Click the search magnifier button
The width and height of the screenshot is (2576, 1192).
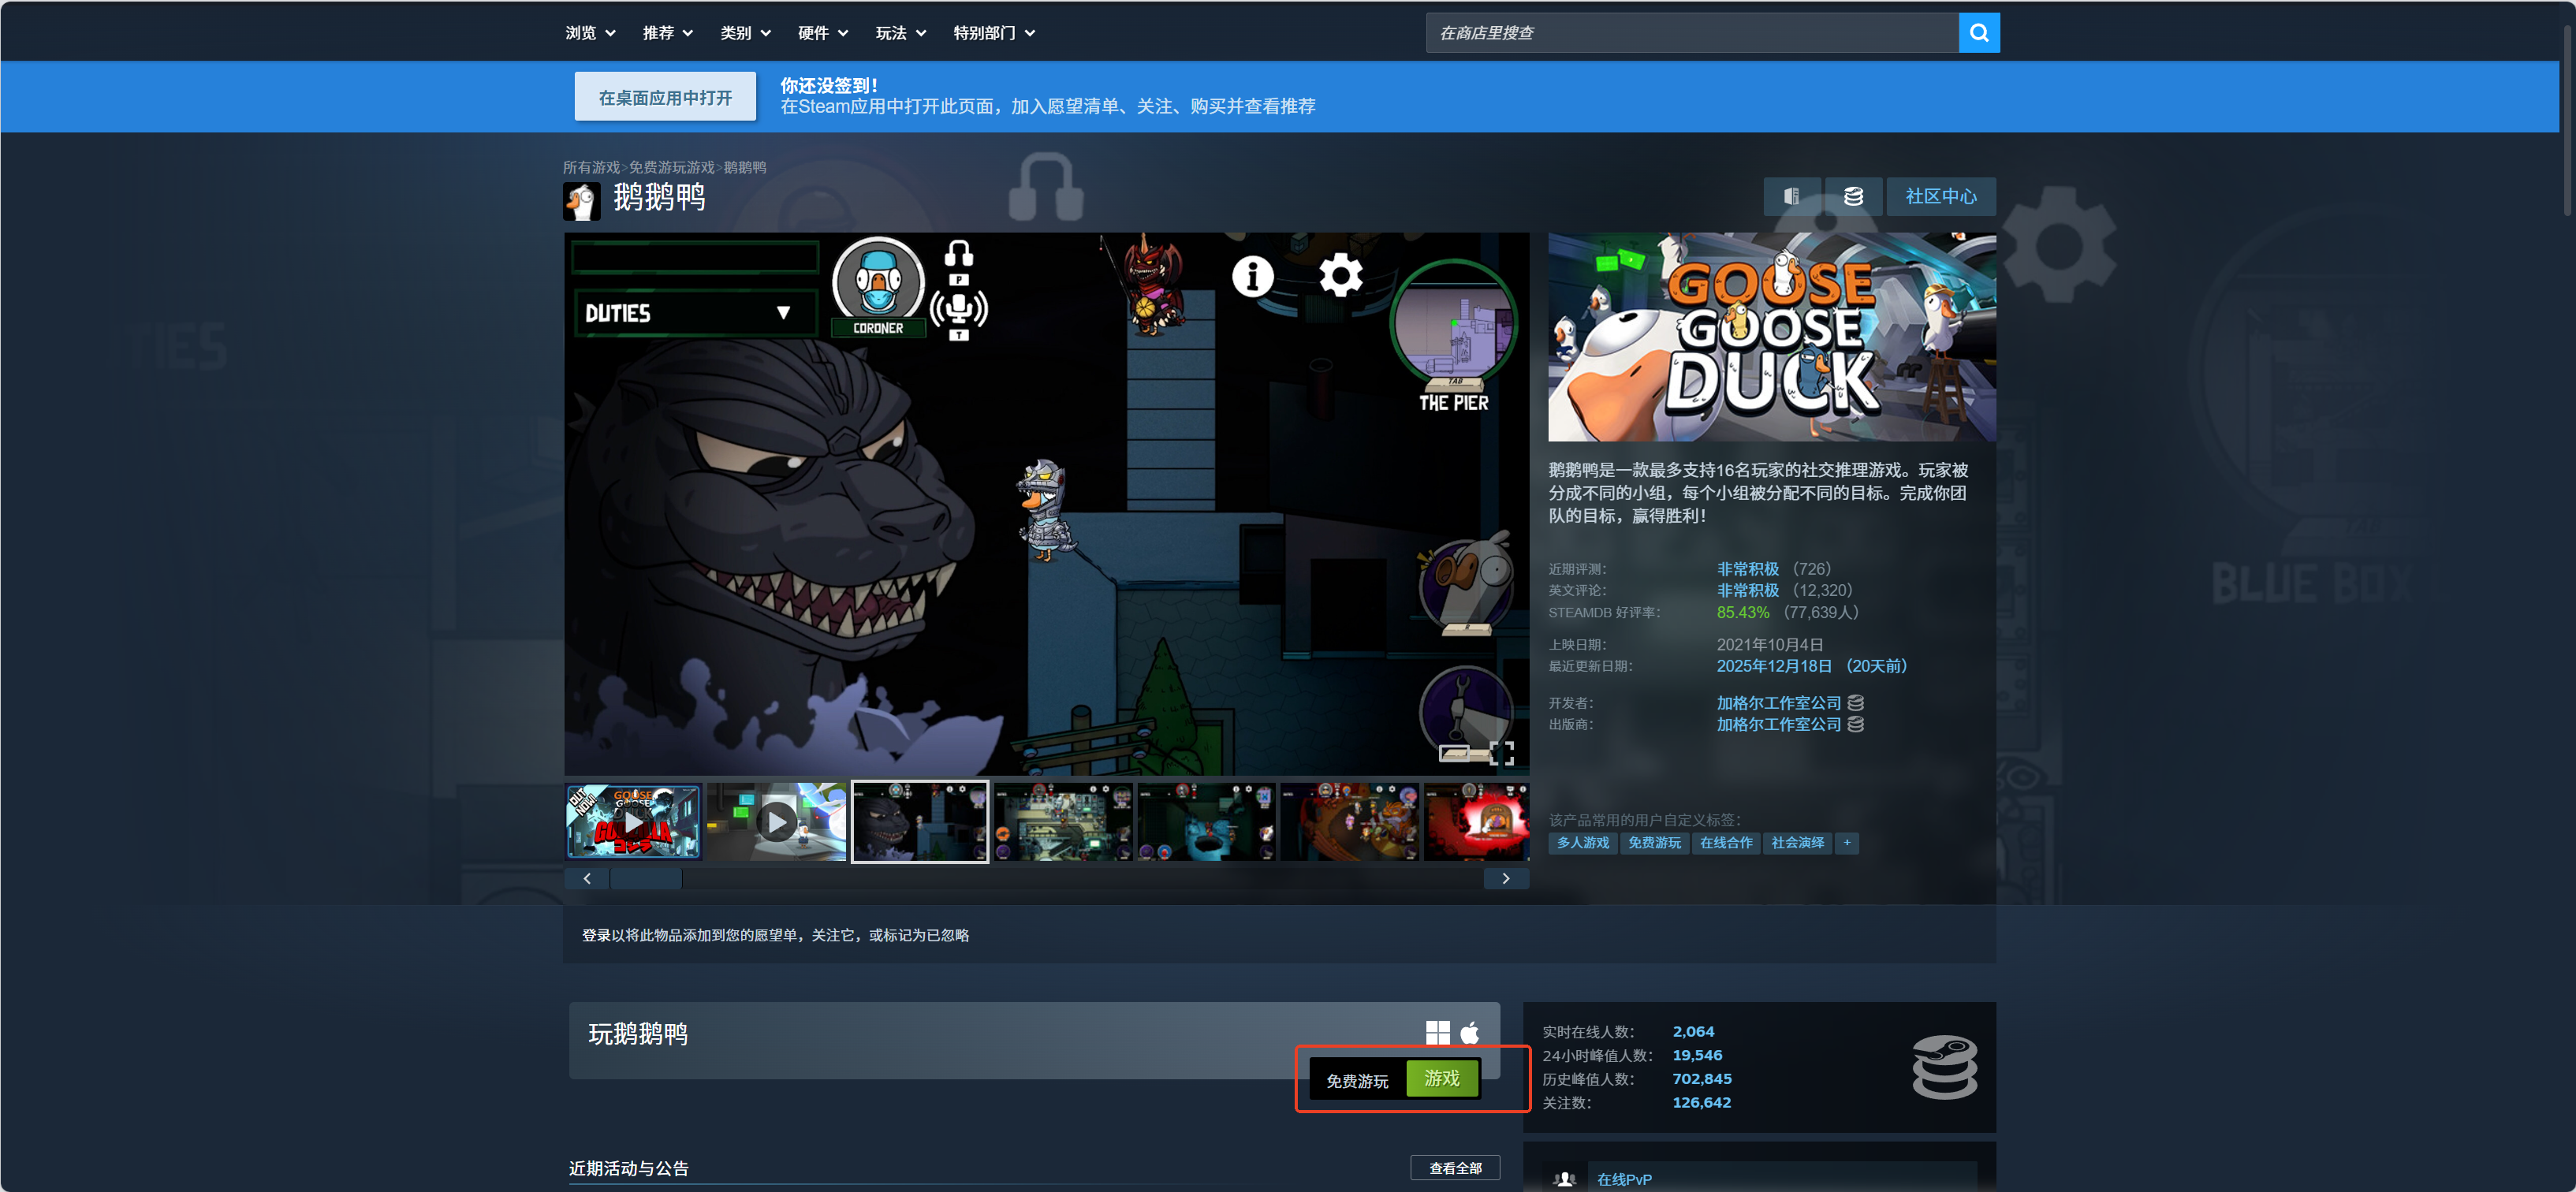(1978, 33)
